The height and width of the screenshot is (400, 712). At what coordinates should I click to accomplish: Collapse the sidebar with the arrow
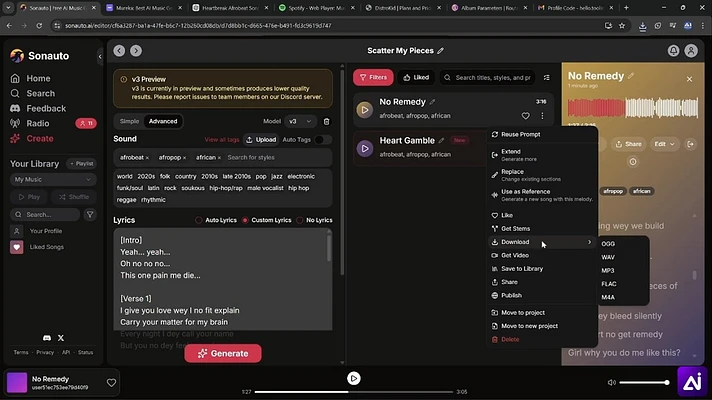[100, 56]
